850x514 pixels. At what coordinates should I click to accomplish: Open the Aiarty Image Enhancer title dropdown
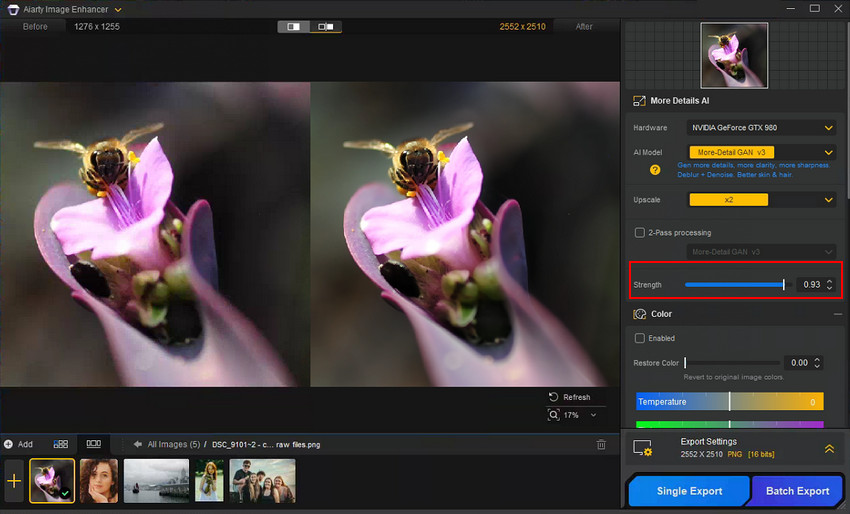click(x=118, y=10)
